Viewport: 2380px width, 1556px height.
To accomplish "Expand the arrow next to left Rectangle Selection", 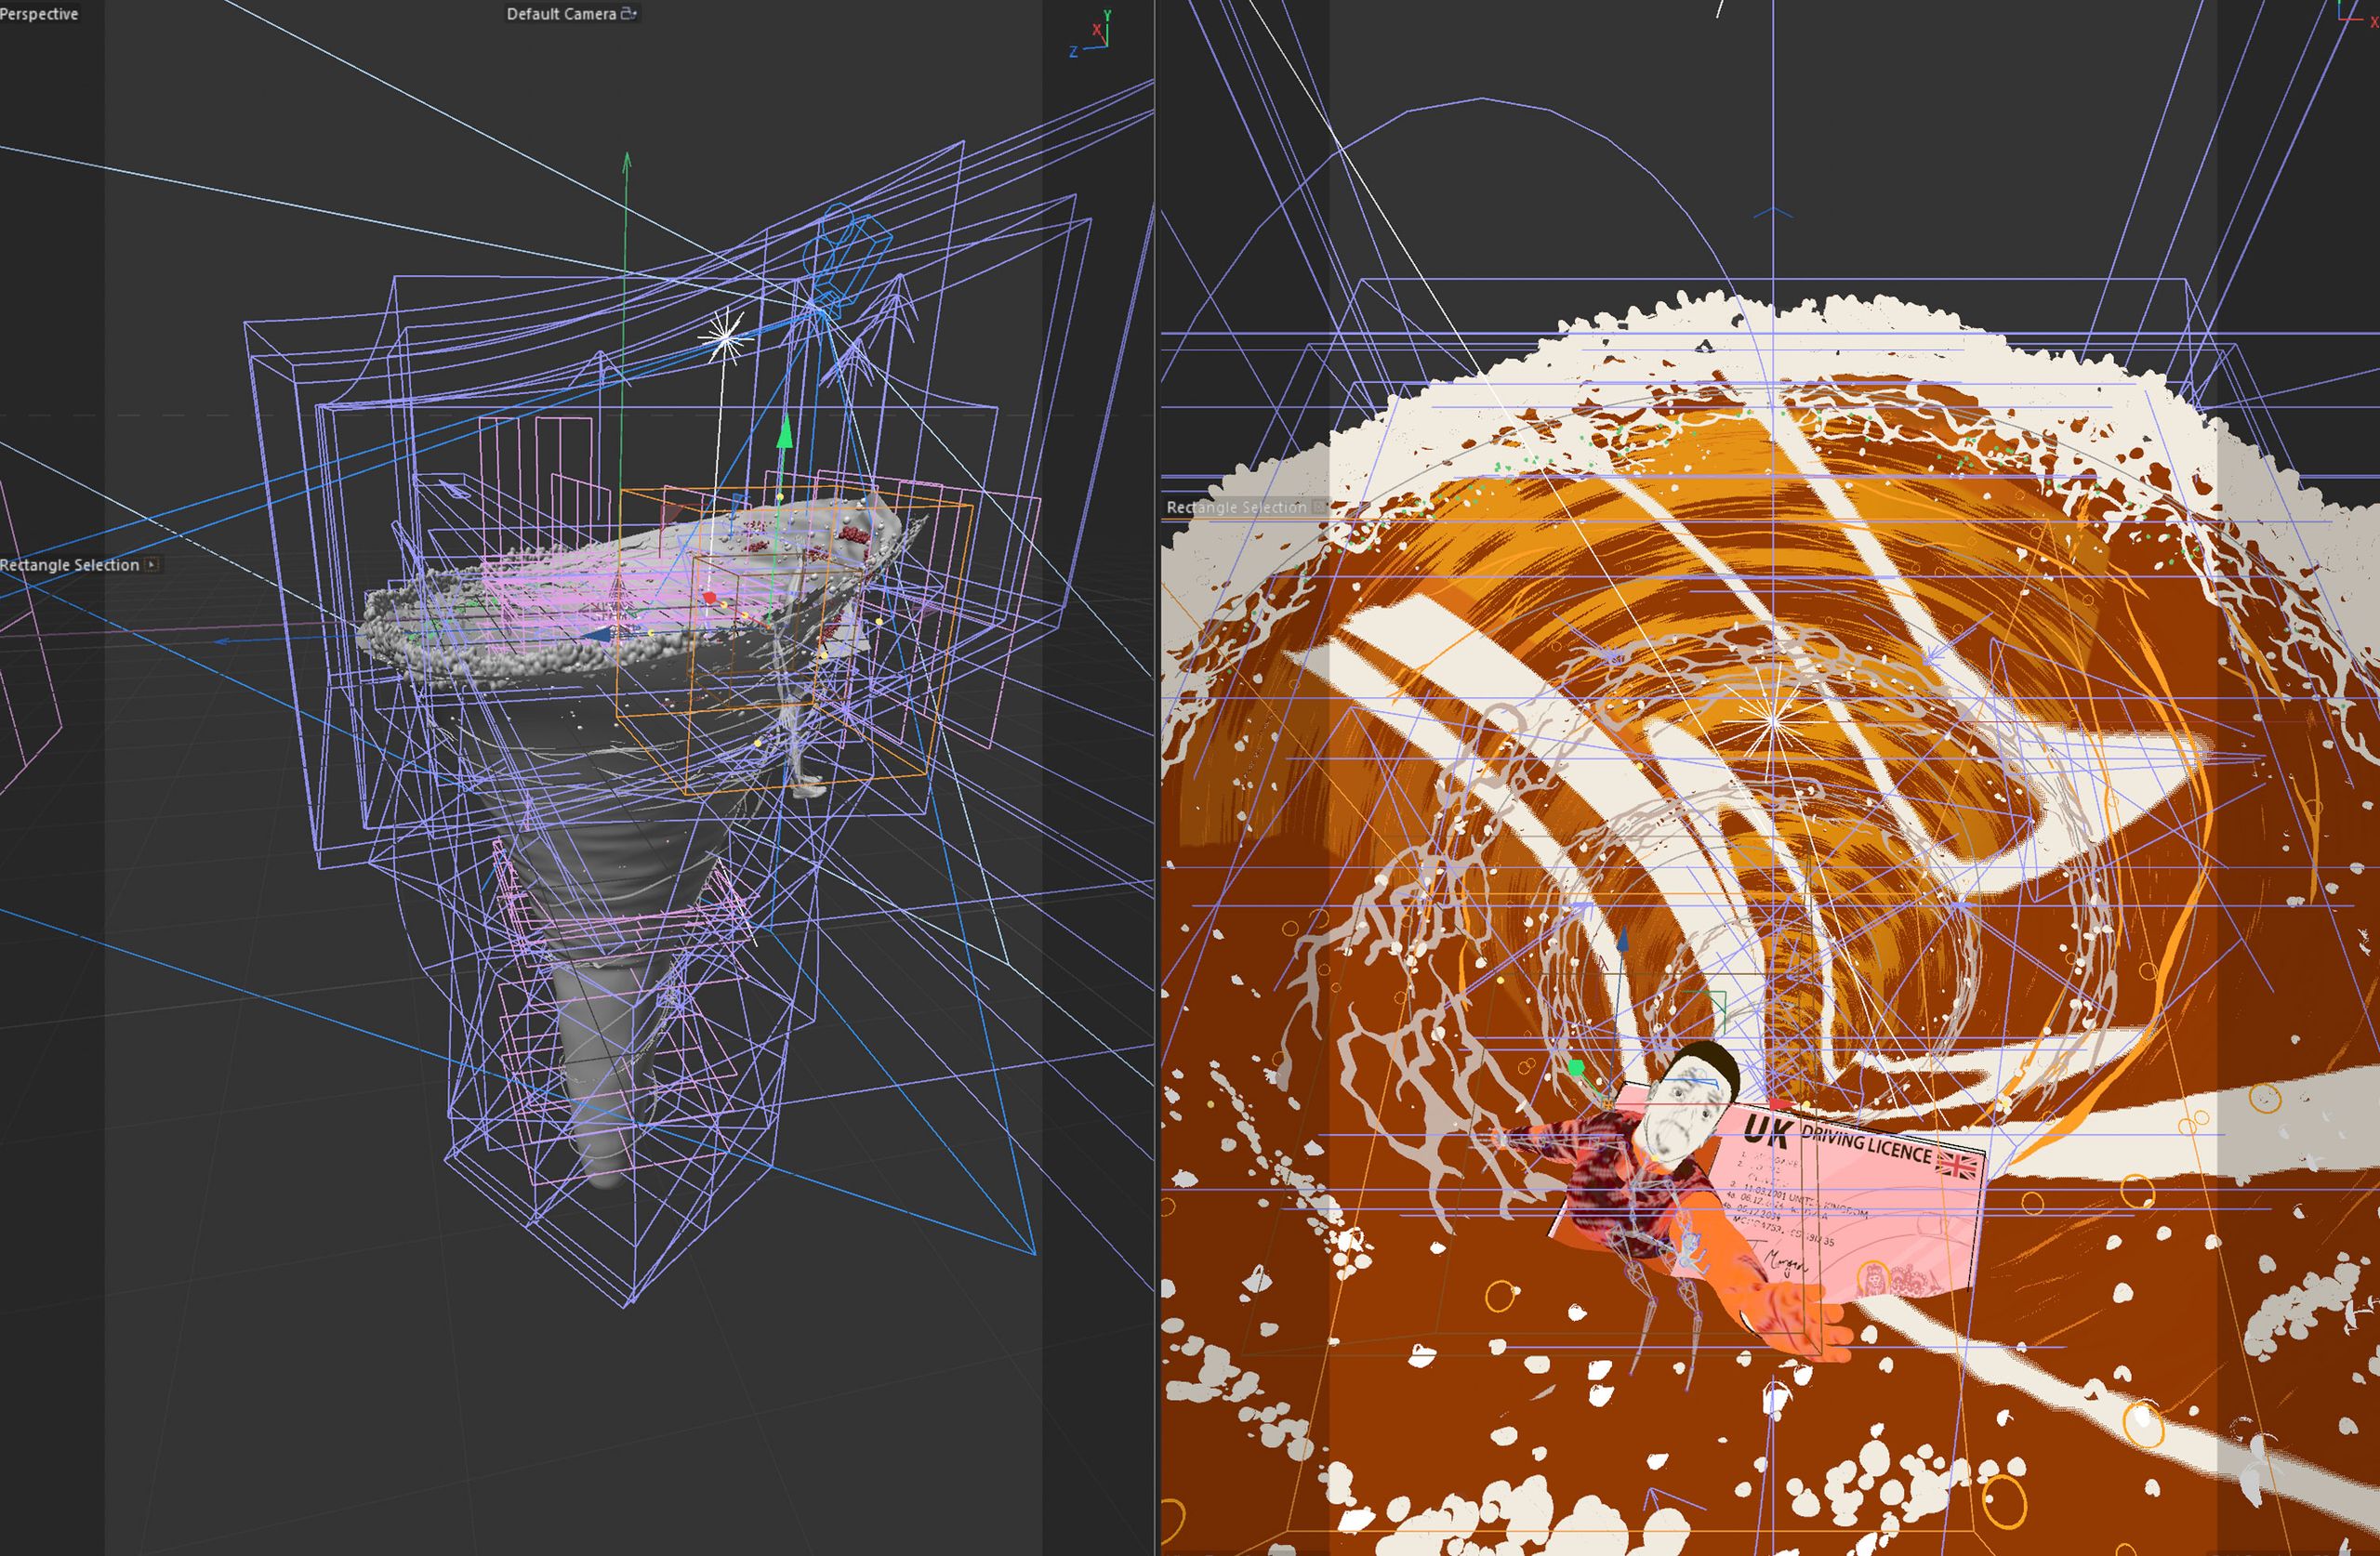I will (152, 565).
